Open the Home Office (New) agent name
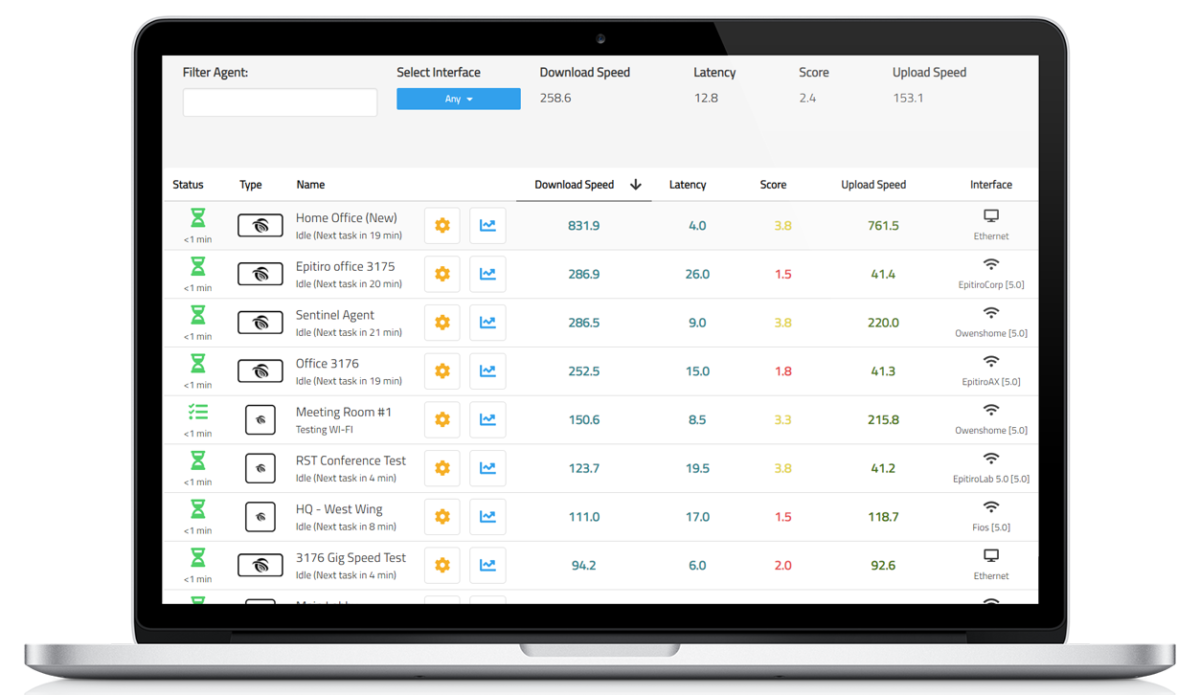1200x695 pixels. point(346,217)
